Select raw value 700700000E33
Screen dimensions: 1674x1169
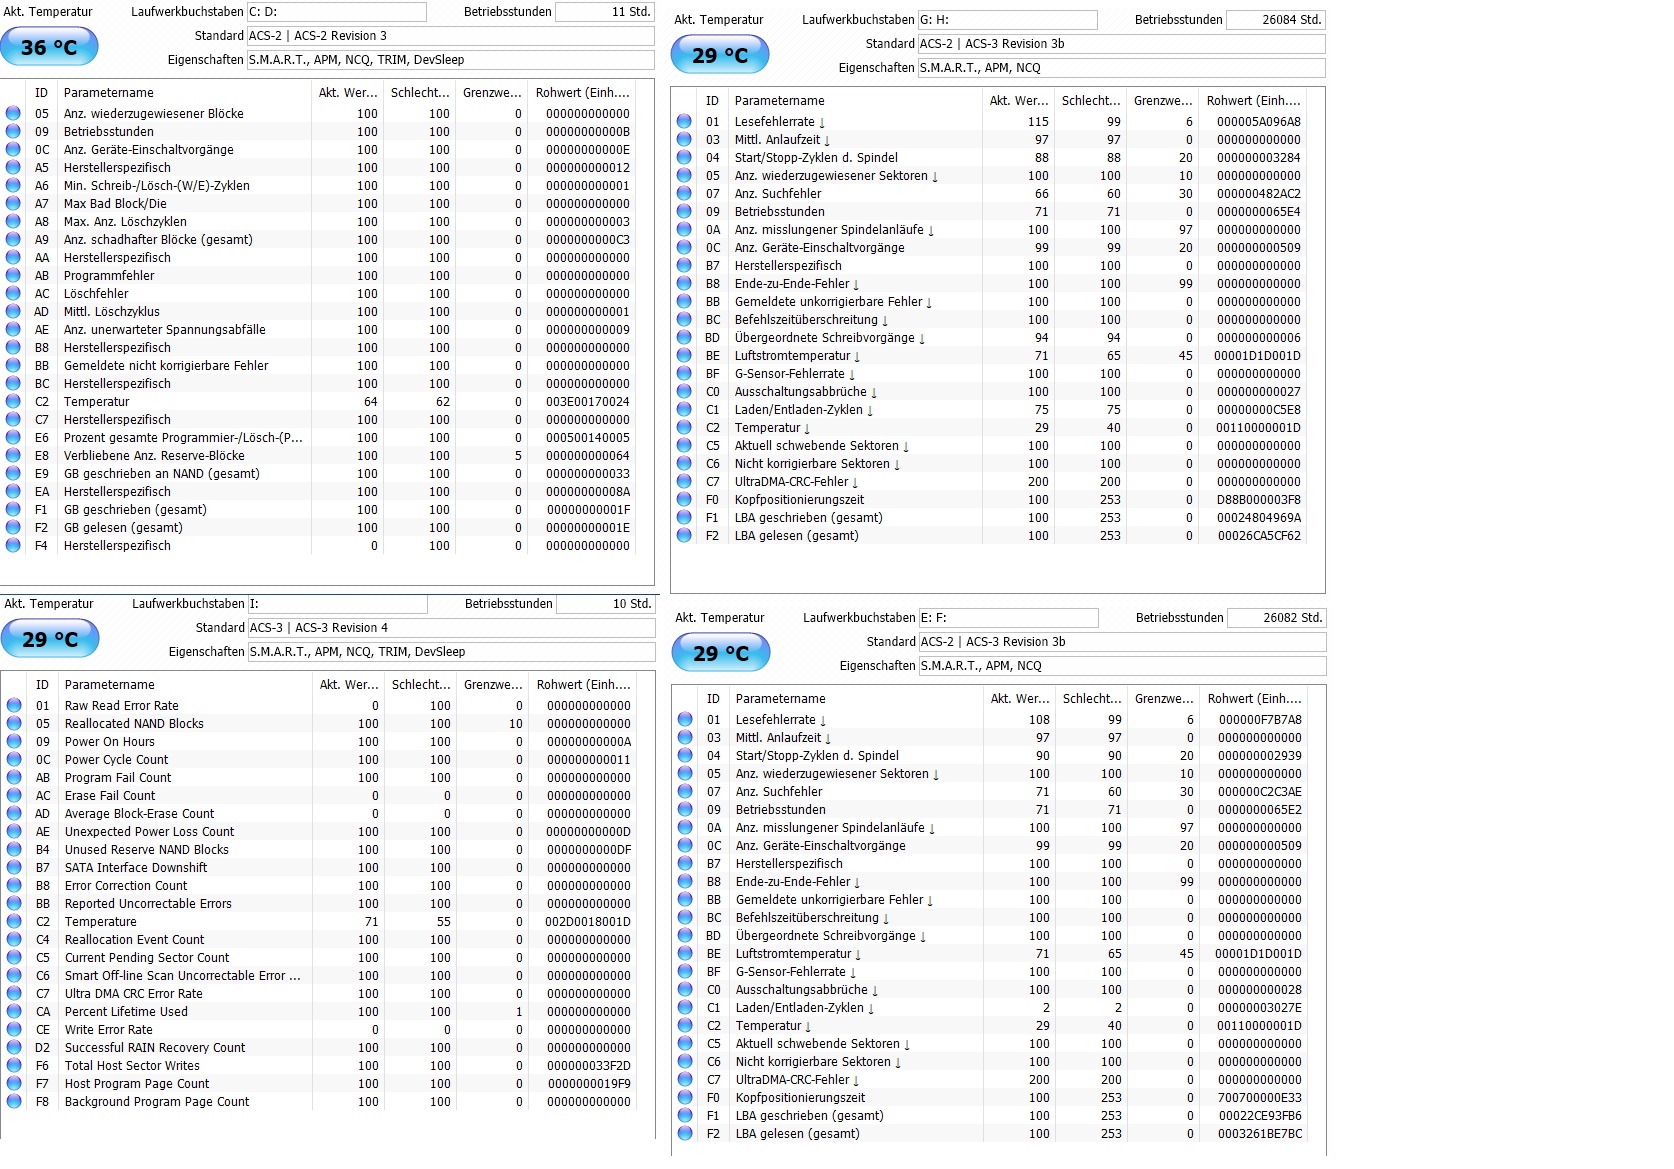pos(1260,1098)
